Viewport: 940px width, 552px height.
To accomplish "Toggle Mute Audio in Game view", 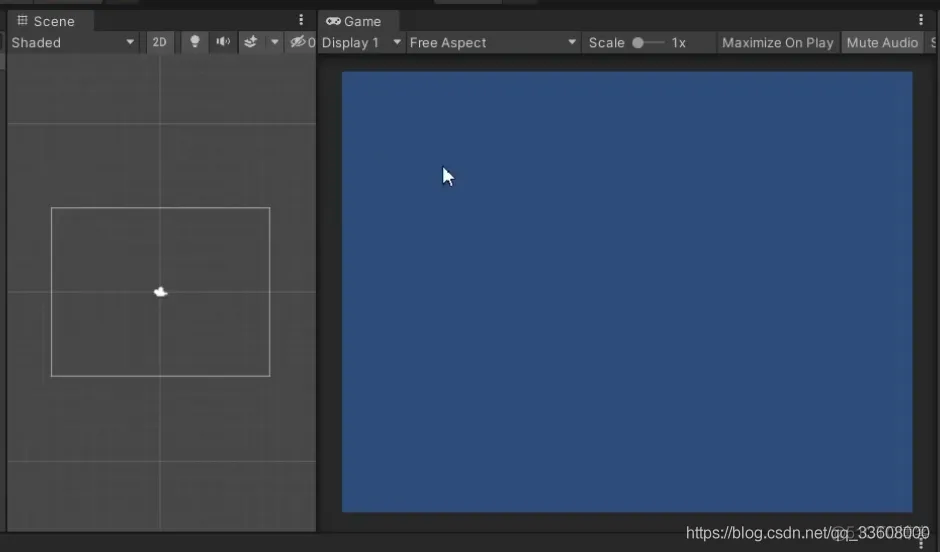I will [882, 43].
